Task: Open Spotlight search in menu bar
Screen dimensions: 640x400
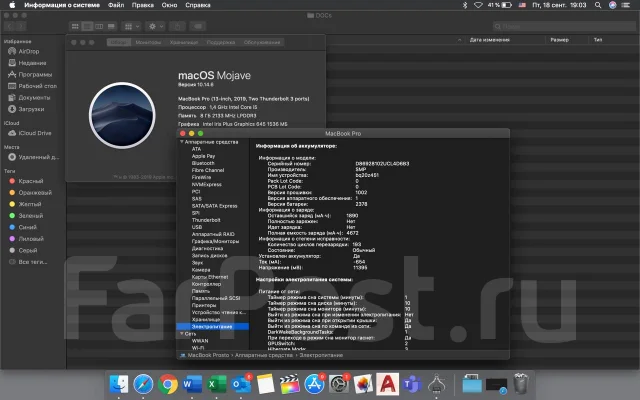Action: [598, 5]
